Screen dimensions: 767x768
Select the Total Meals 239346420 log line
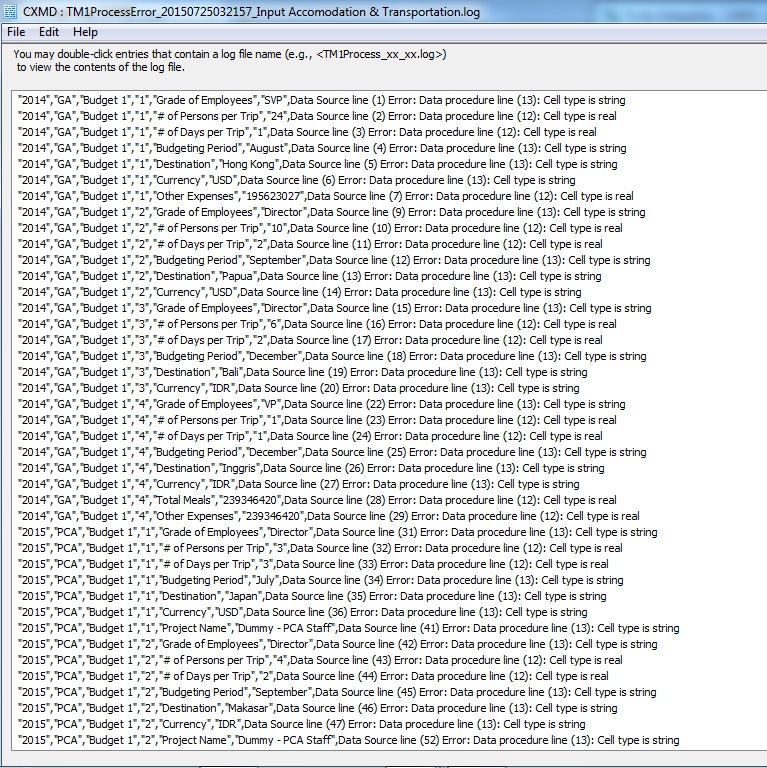point(317,500)
